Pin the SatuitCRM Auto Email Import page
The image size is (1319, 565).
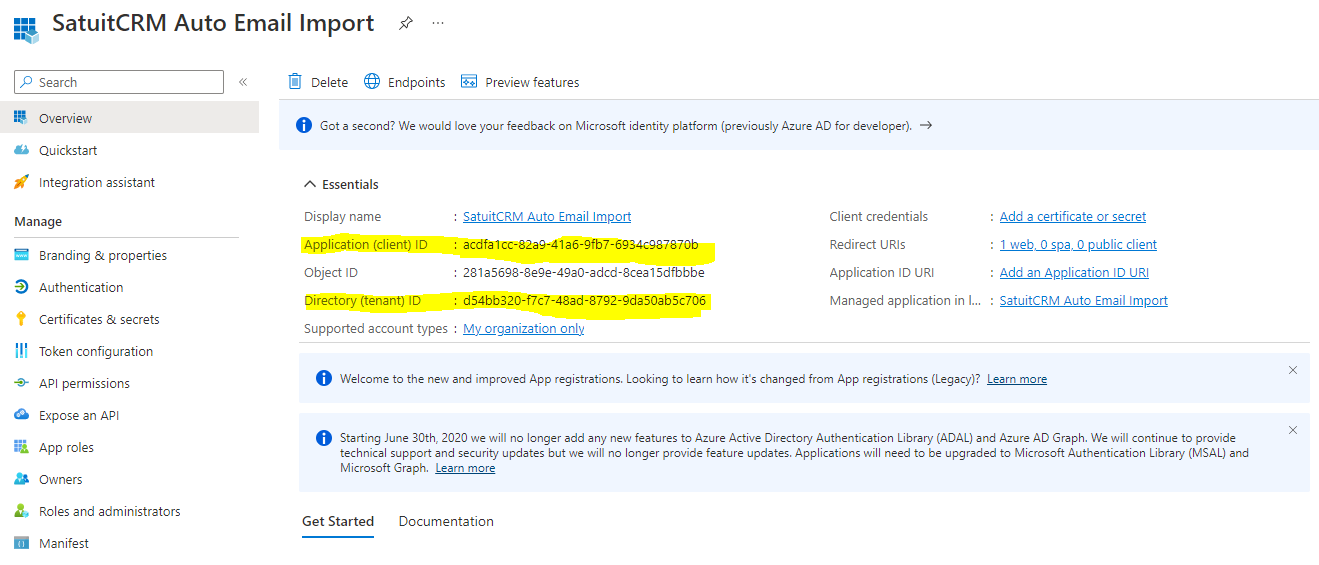[x=405, y=23]
